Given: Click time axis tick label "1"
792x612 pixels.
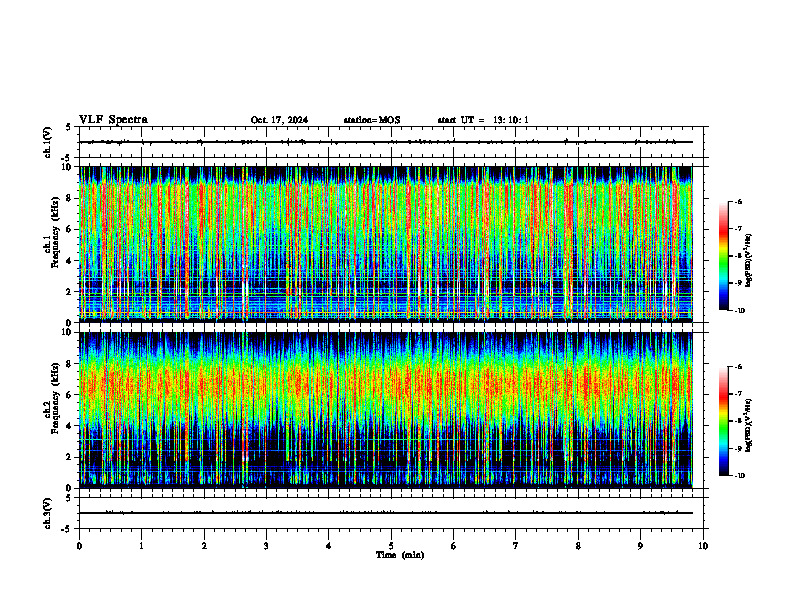Looking at the screenshot, I should (141, 546).
